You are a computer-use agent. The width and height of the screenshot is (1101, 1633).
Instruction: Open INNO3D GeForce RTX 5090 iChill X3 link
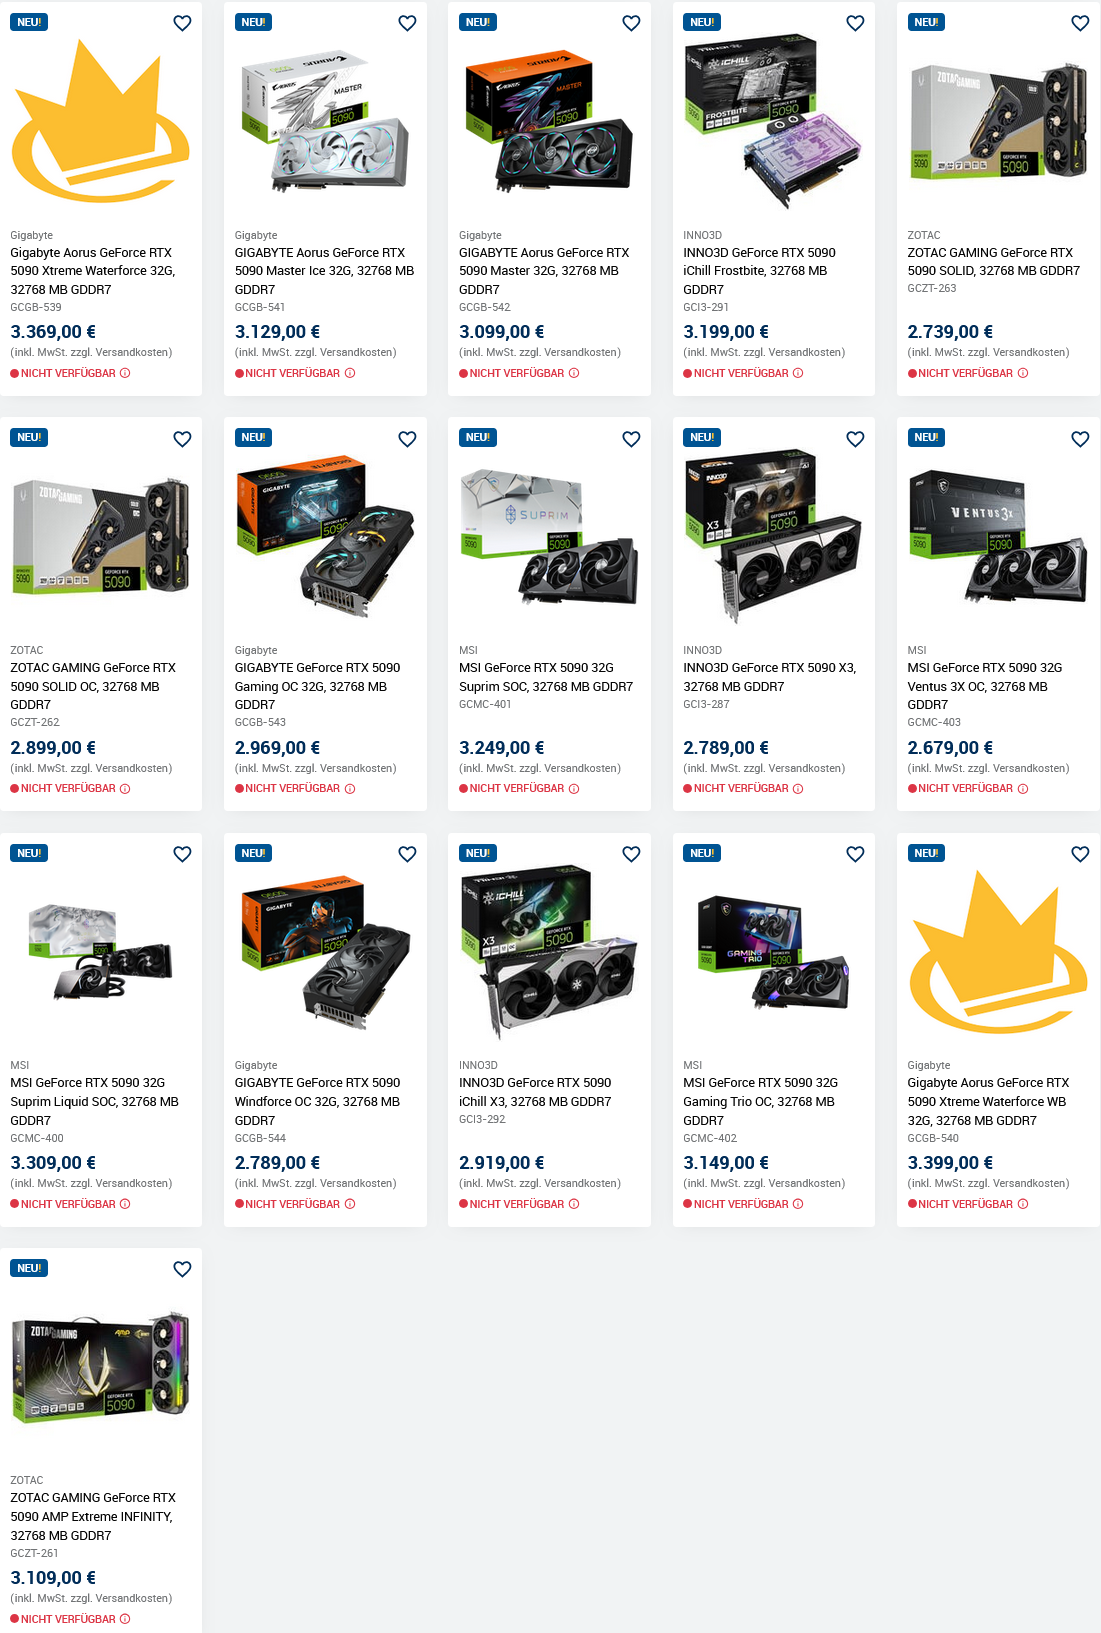(x=535, y=1092)
